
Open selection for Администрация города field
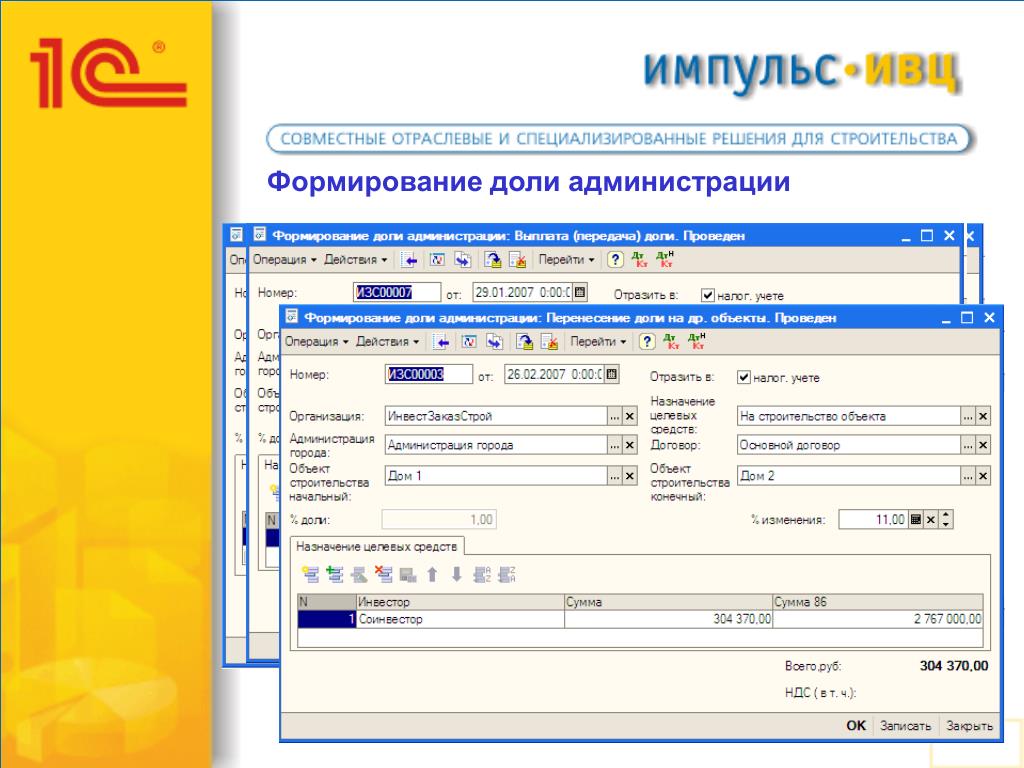coord(615,445)
